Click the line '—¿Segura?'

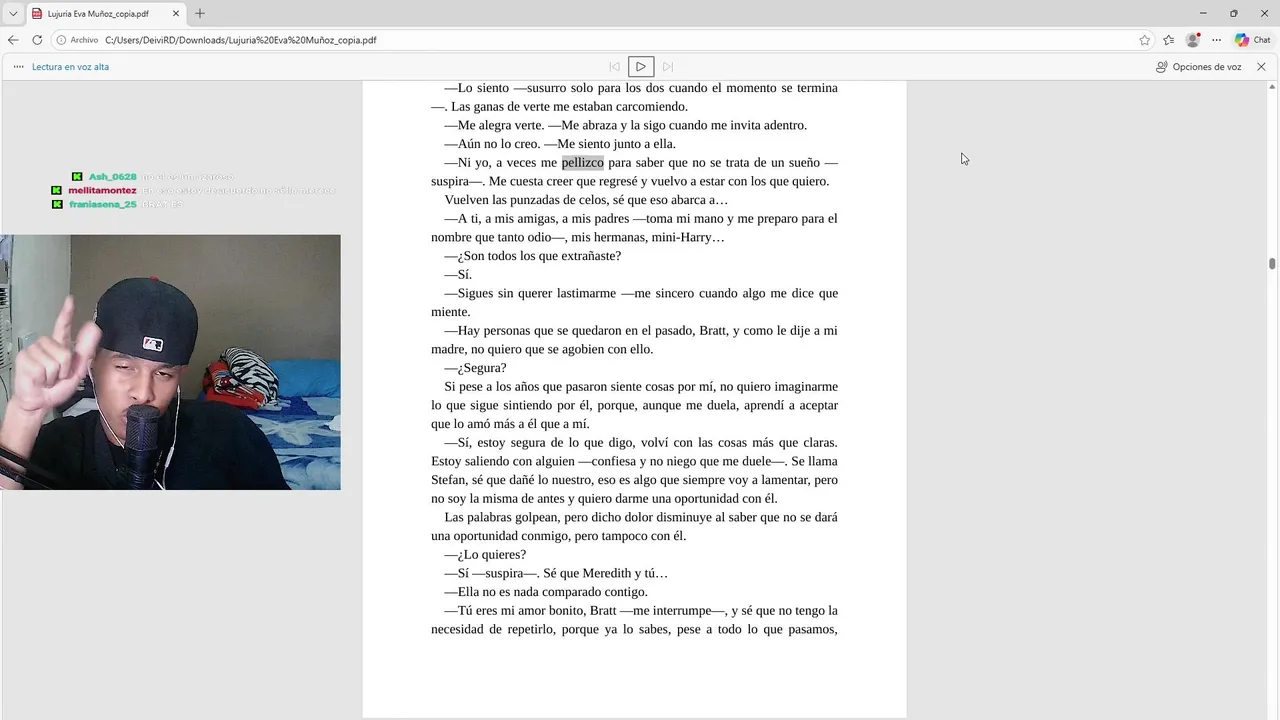(x=475, y=368)
